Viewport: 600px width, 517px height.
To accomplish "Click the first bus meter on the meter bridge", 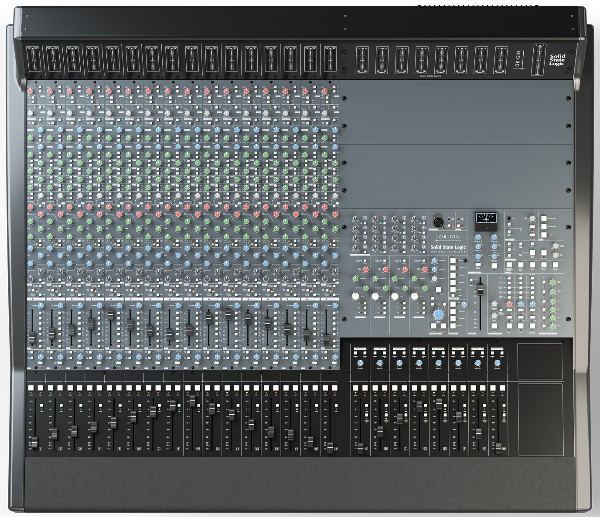I will (362, 60).
